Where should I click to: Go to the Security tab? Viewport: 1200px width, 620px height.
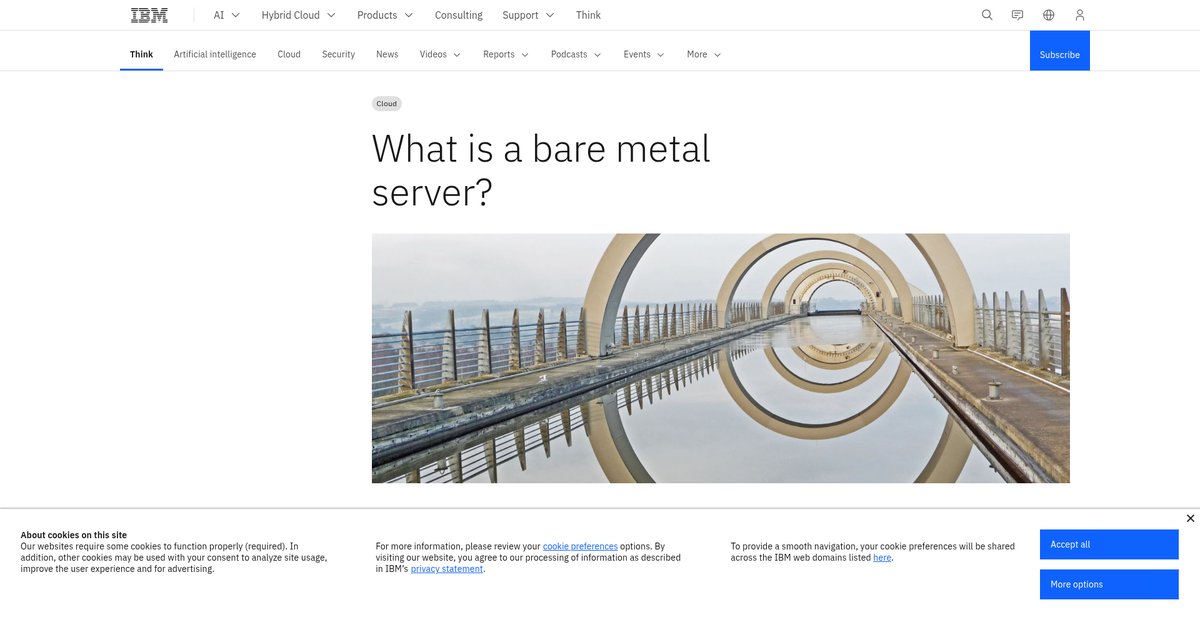point(338,54)
